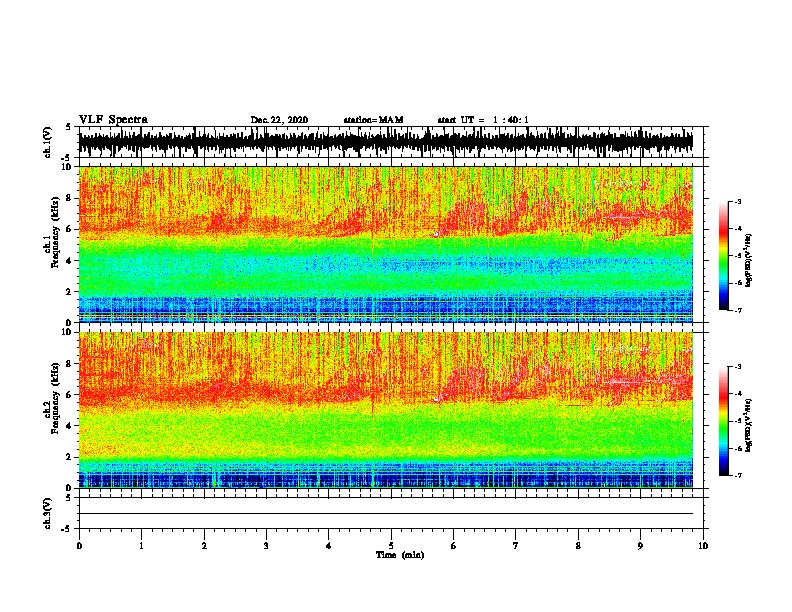This screenshot has height=612, width=792.
Task: Click time axis tick label "1"
Action: click(x=141, y=546)
